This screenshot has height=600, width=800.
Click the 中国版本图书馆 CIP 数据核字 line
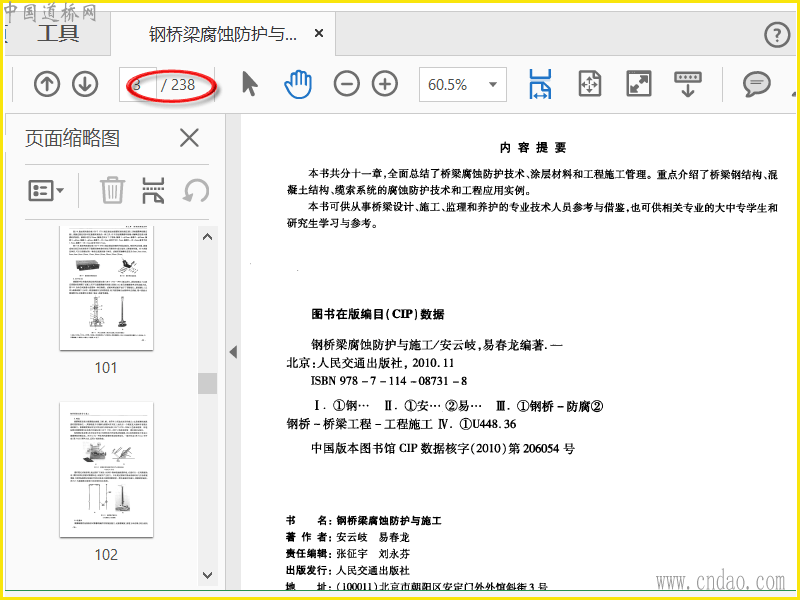pos(443,448)
